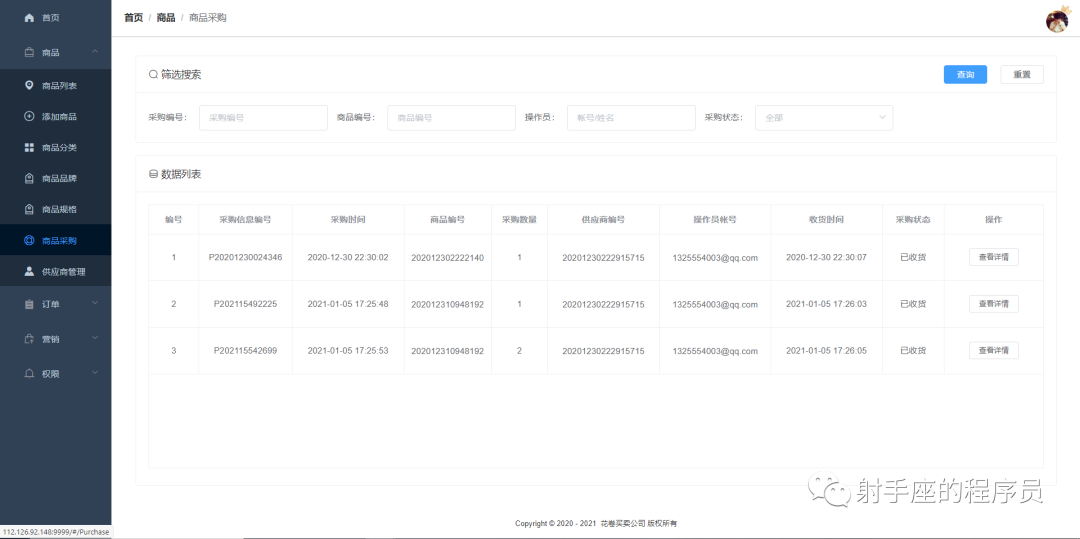Click the 添加商品 plus circle icon
This screenshot has height=539, width=1080.
pyautogui.click(x=29, y=116)
